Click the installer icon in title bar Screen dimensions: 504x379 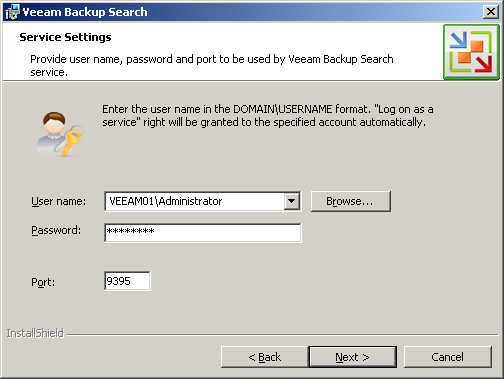click(13, 12)
